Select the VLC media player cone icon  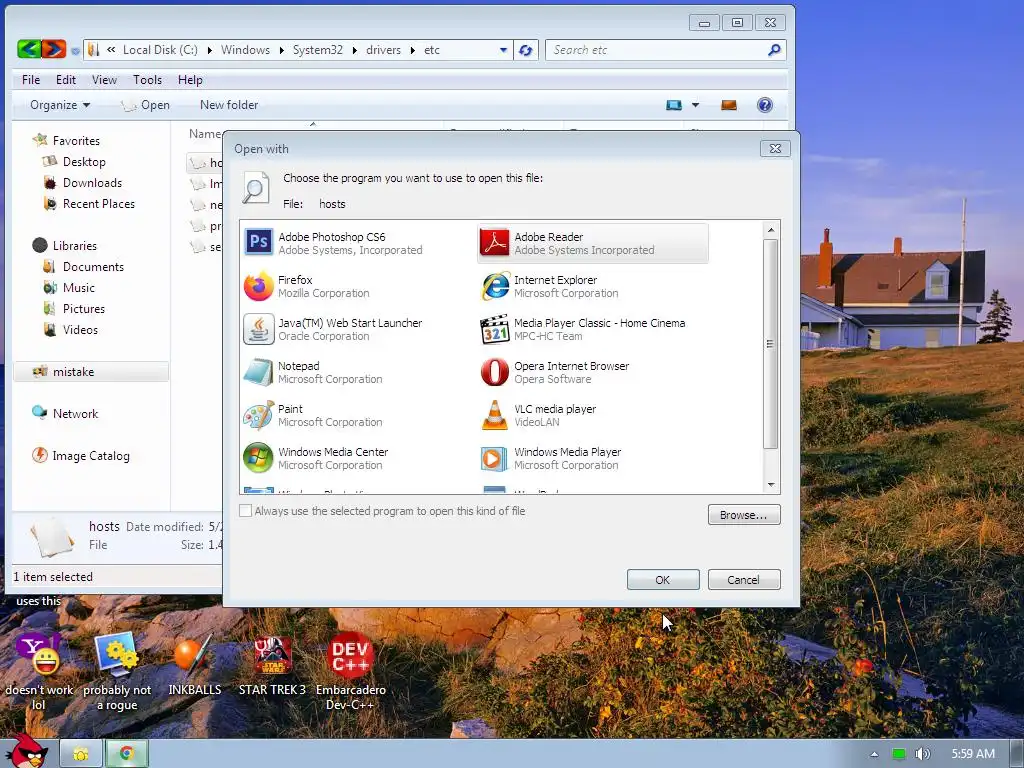tap(494, 415)
